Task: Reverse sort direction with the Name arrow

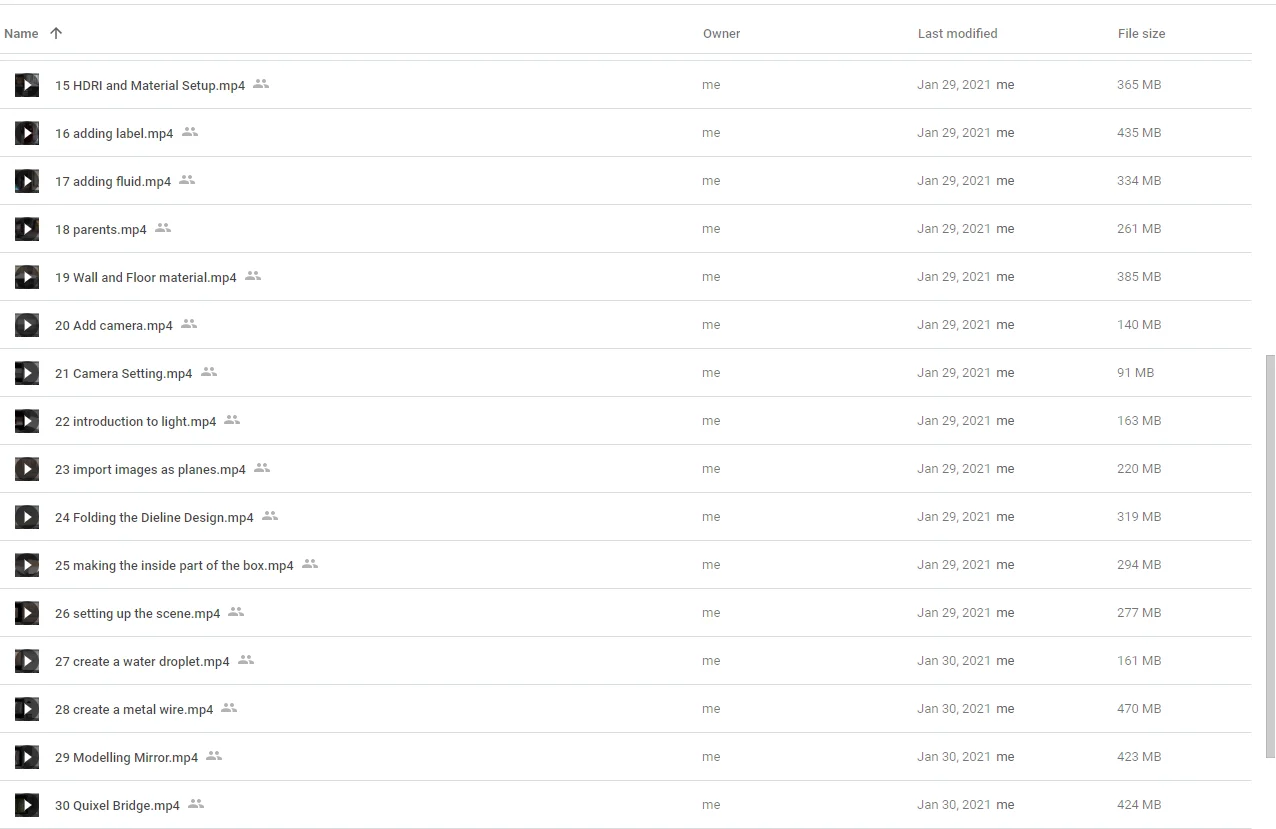Action: [x=56, y=33]
